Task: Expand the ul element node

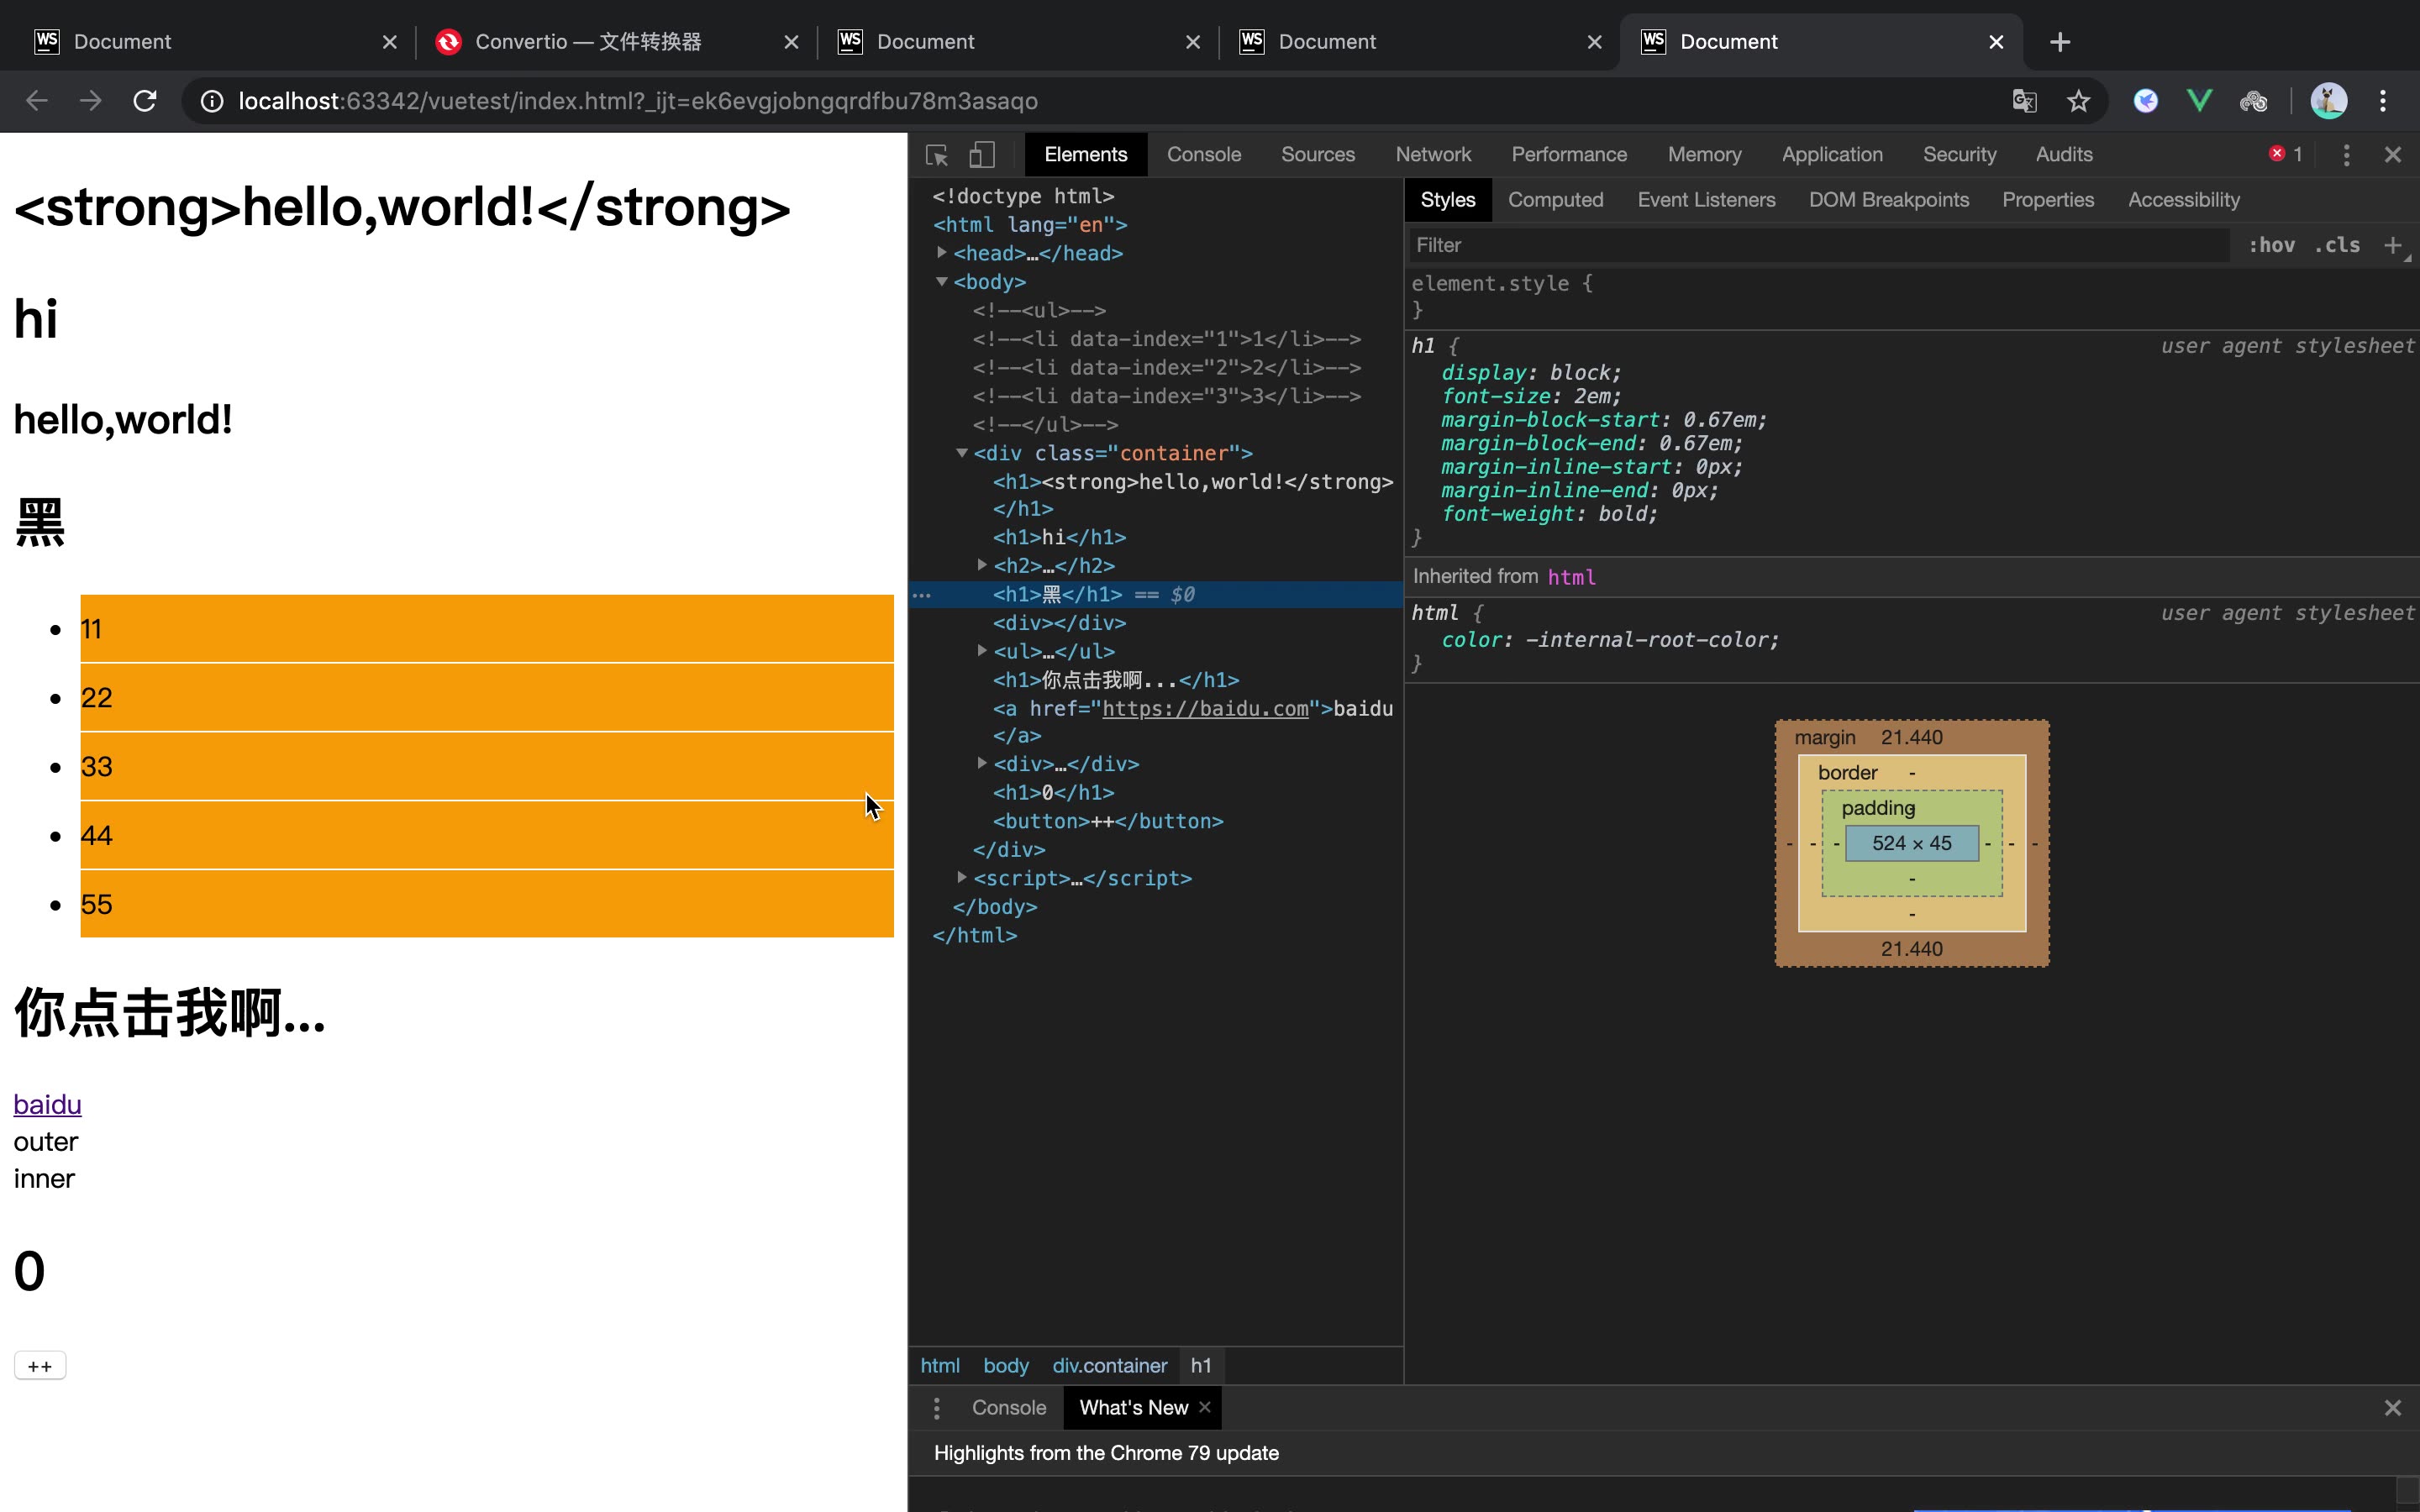Action: pyautogui.click(x=982, y=651)
